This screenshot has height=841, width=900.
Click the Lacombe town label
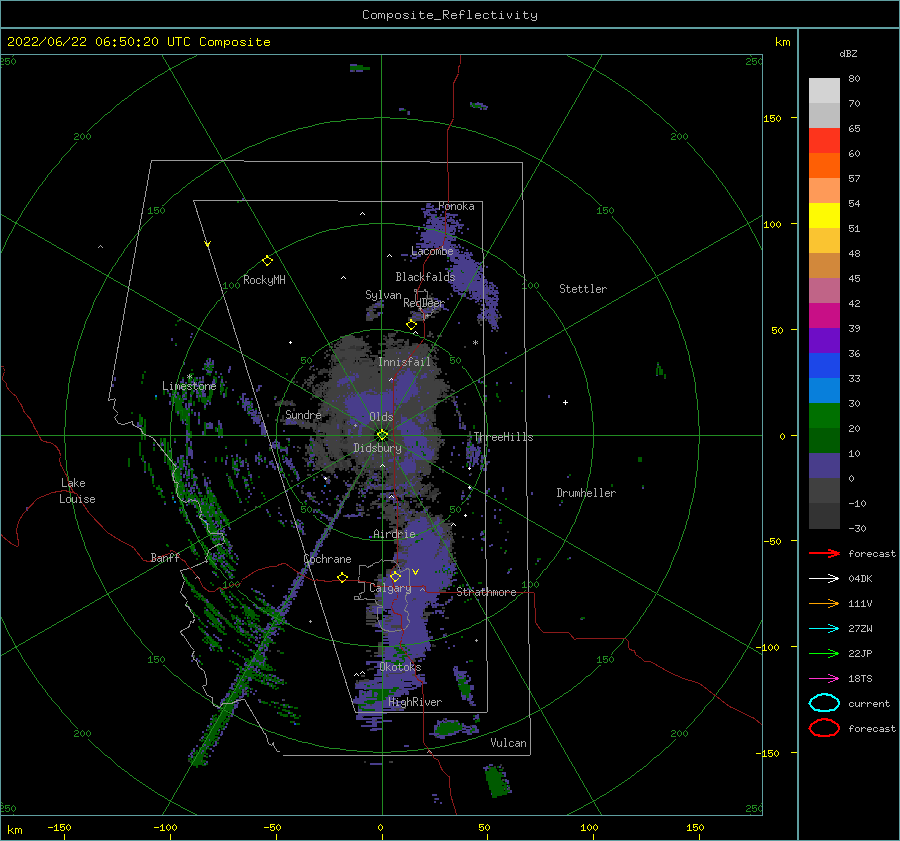point(432,251)
